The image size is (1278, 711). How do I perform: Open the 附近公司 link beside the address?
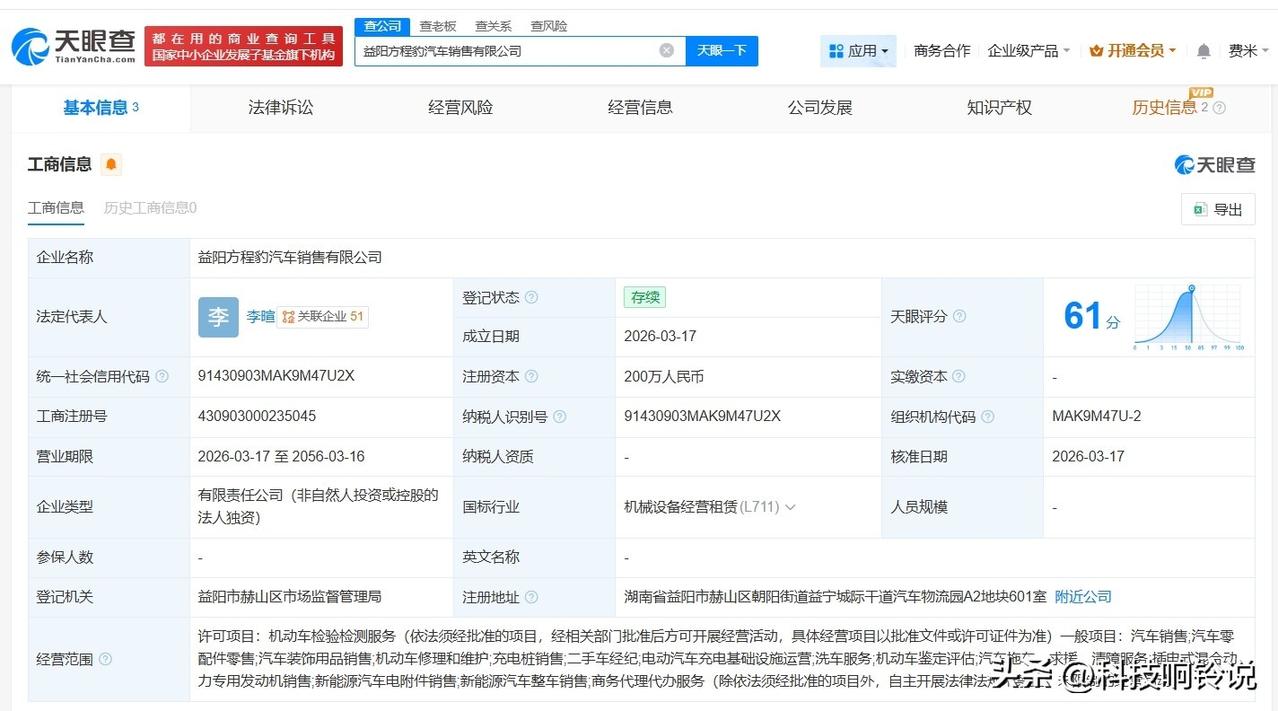pyautogui.click(x=1081, y=597)
